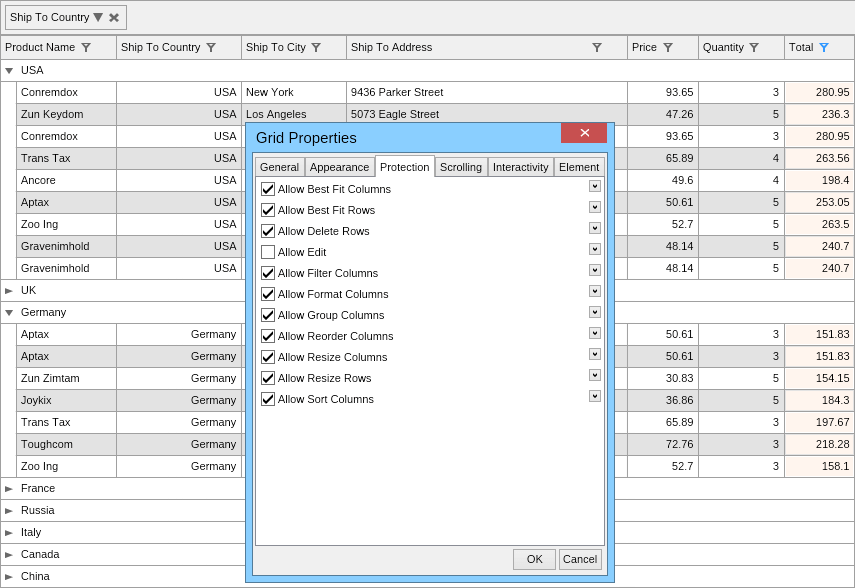The height and width of the screenshot is (588, 855).
Task: Click the Ship To Country column filter icon
Action: (211, 47)
